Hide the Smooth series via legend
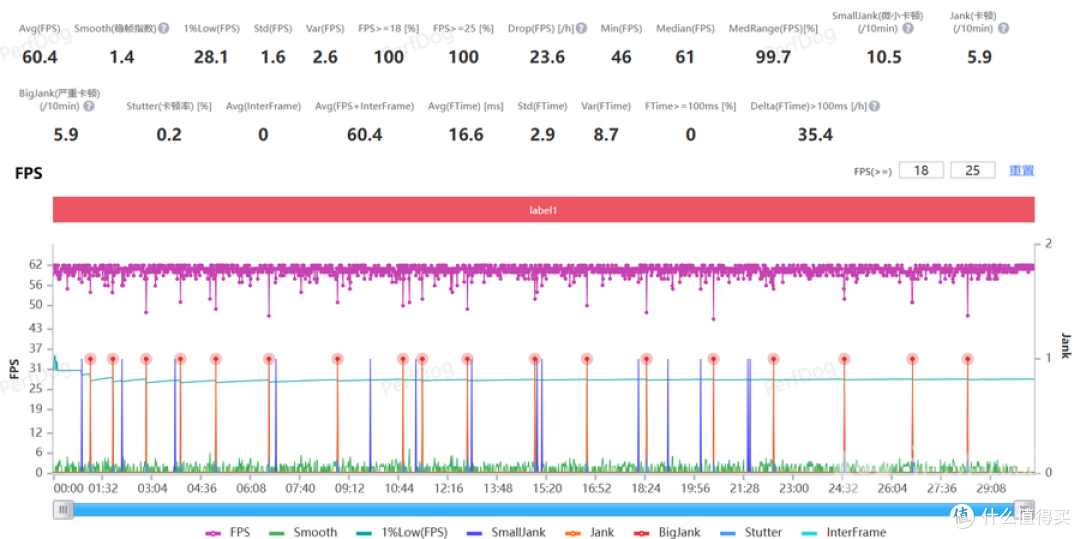 click(x=303, y=532)
